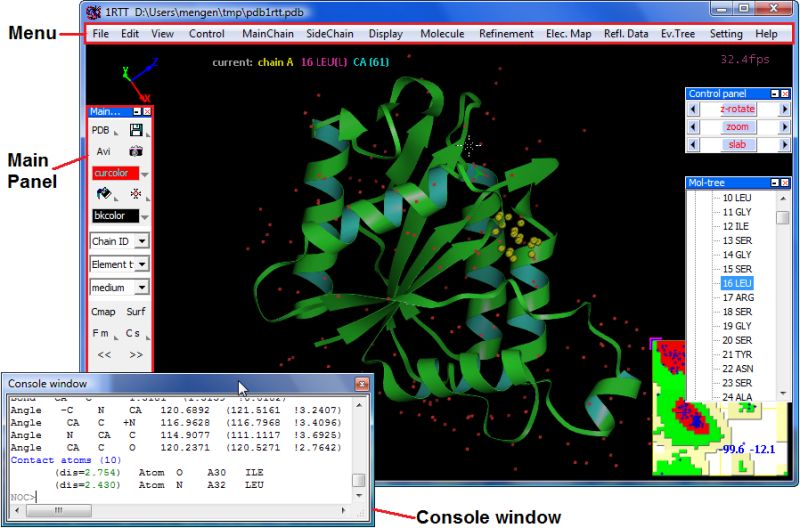Screen dimensions: 800x528
Task: Click the zoom label button
Action: click(x=737, y=127)
